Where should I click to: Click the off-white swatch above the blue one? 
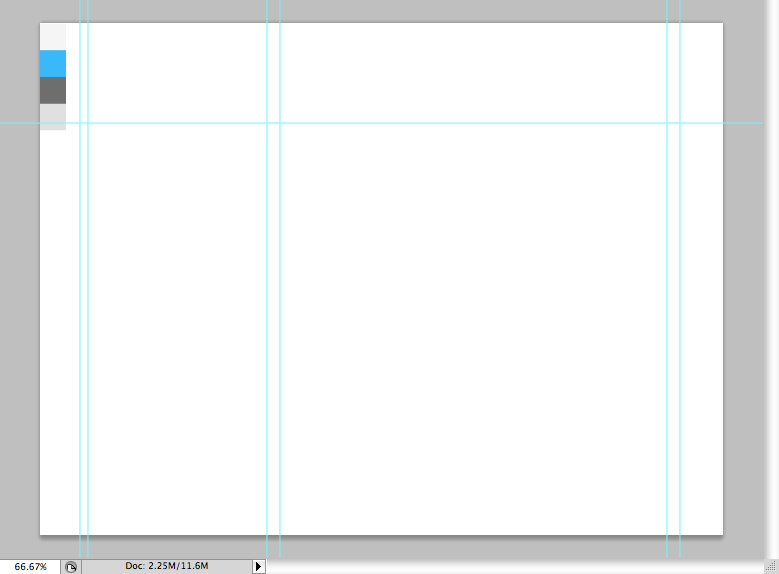click(x=53, y=37)
